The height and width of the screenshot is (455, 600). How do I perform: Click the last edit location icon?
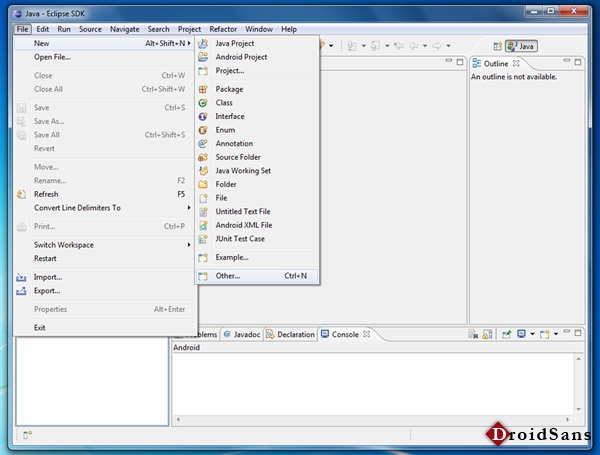coord(399,46)
